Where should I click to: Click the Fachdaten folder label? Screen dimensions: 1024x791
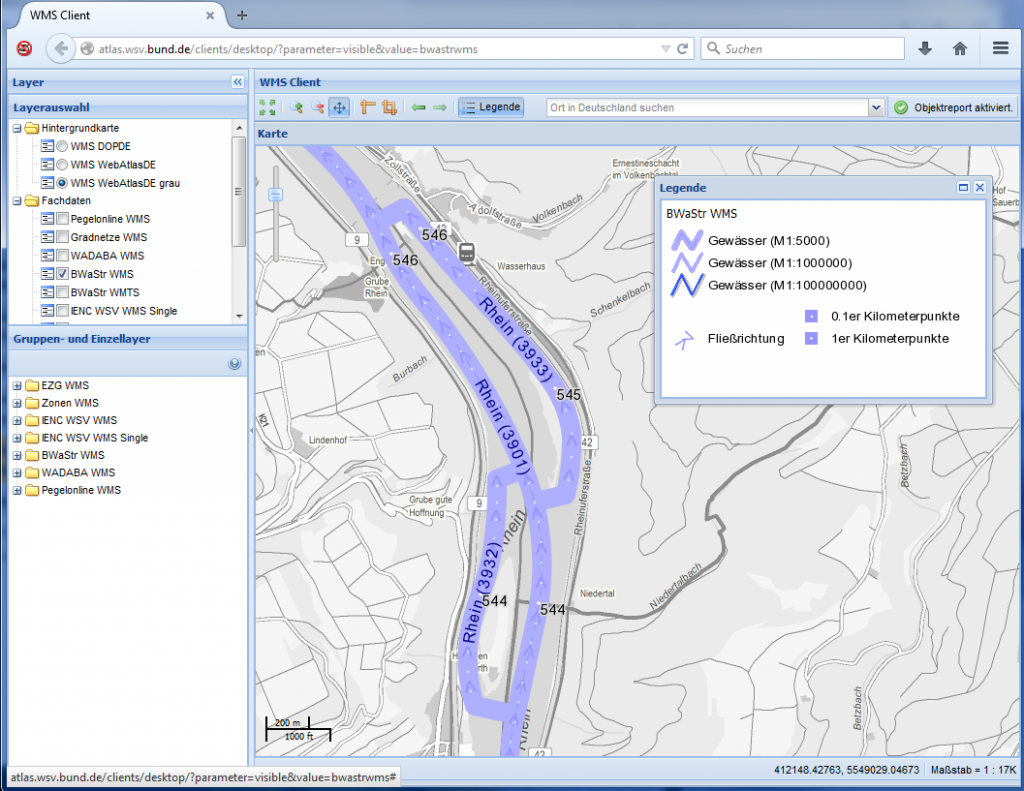[x=66, y=201]
